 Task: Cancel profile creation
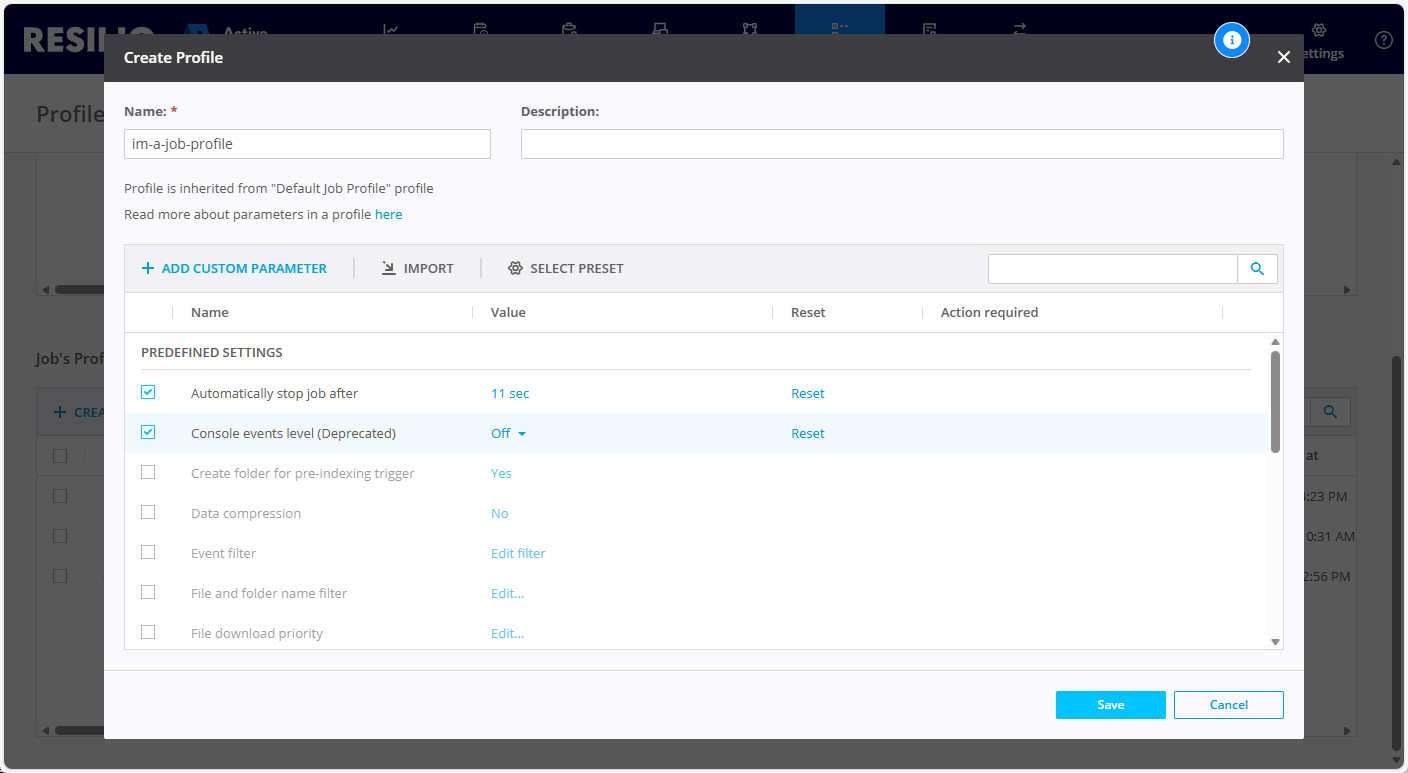(1228, 704)
